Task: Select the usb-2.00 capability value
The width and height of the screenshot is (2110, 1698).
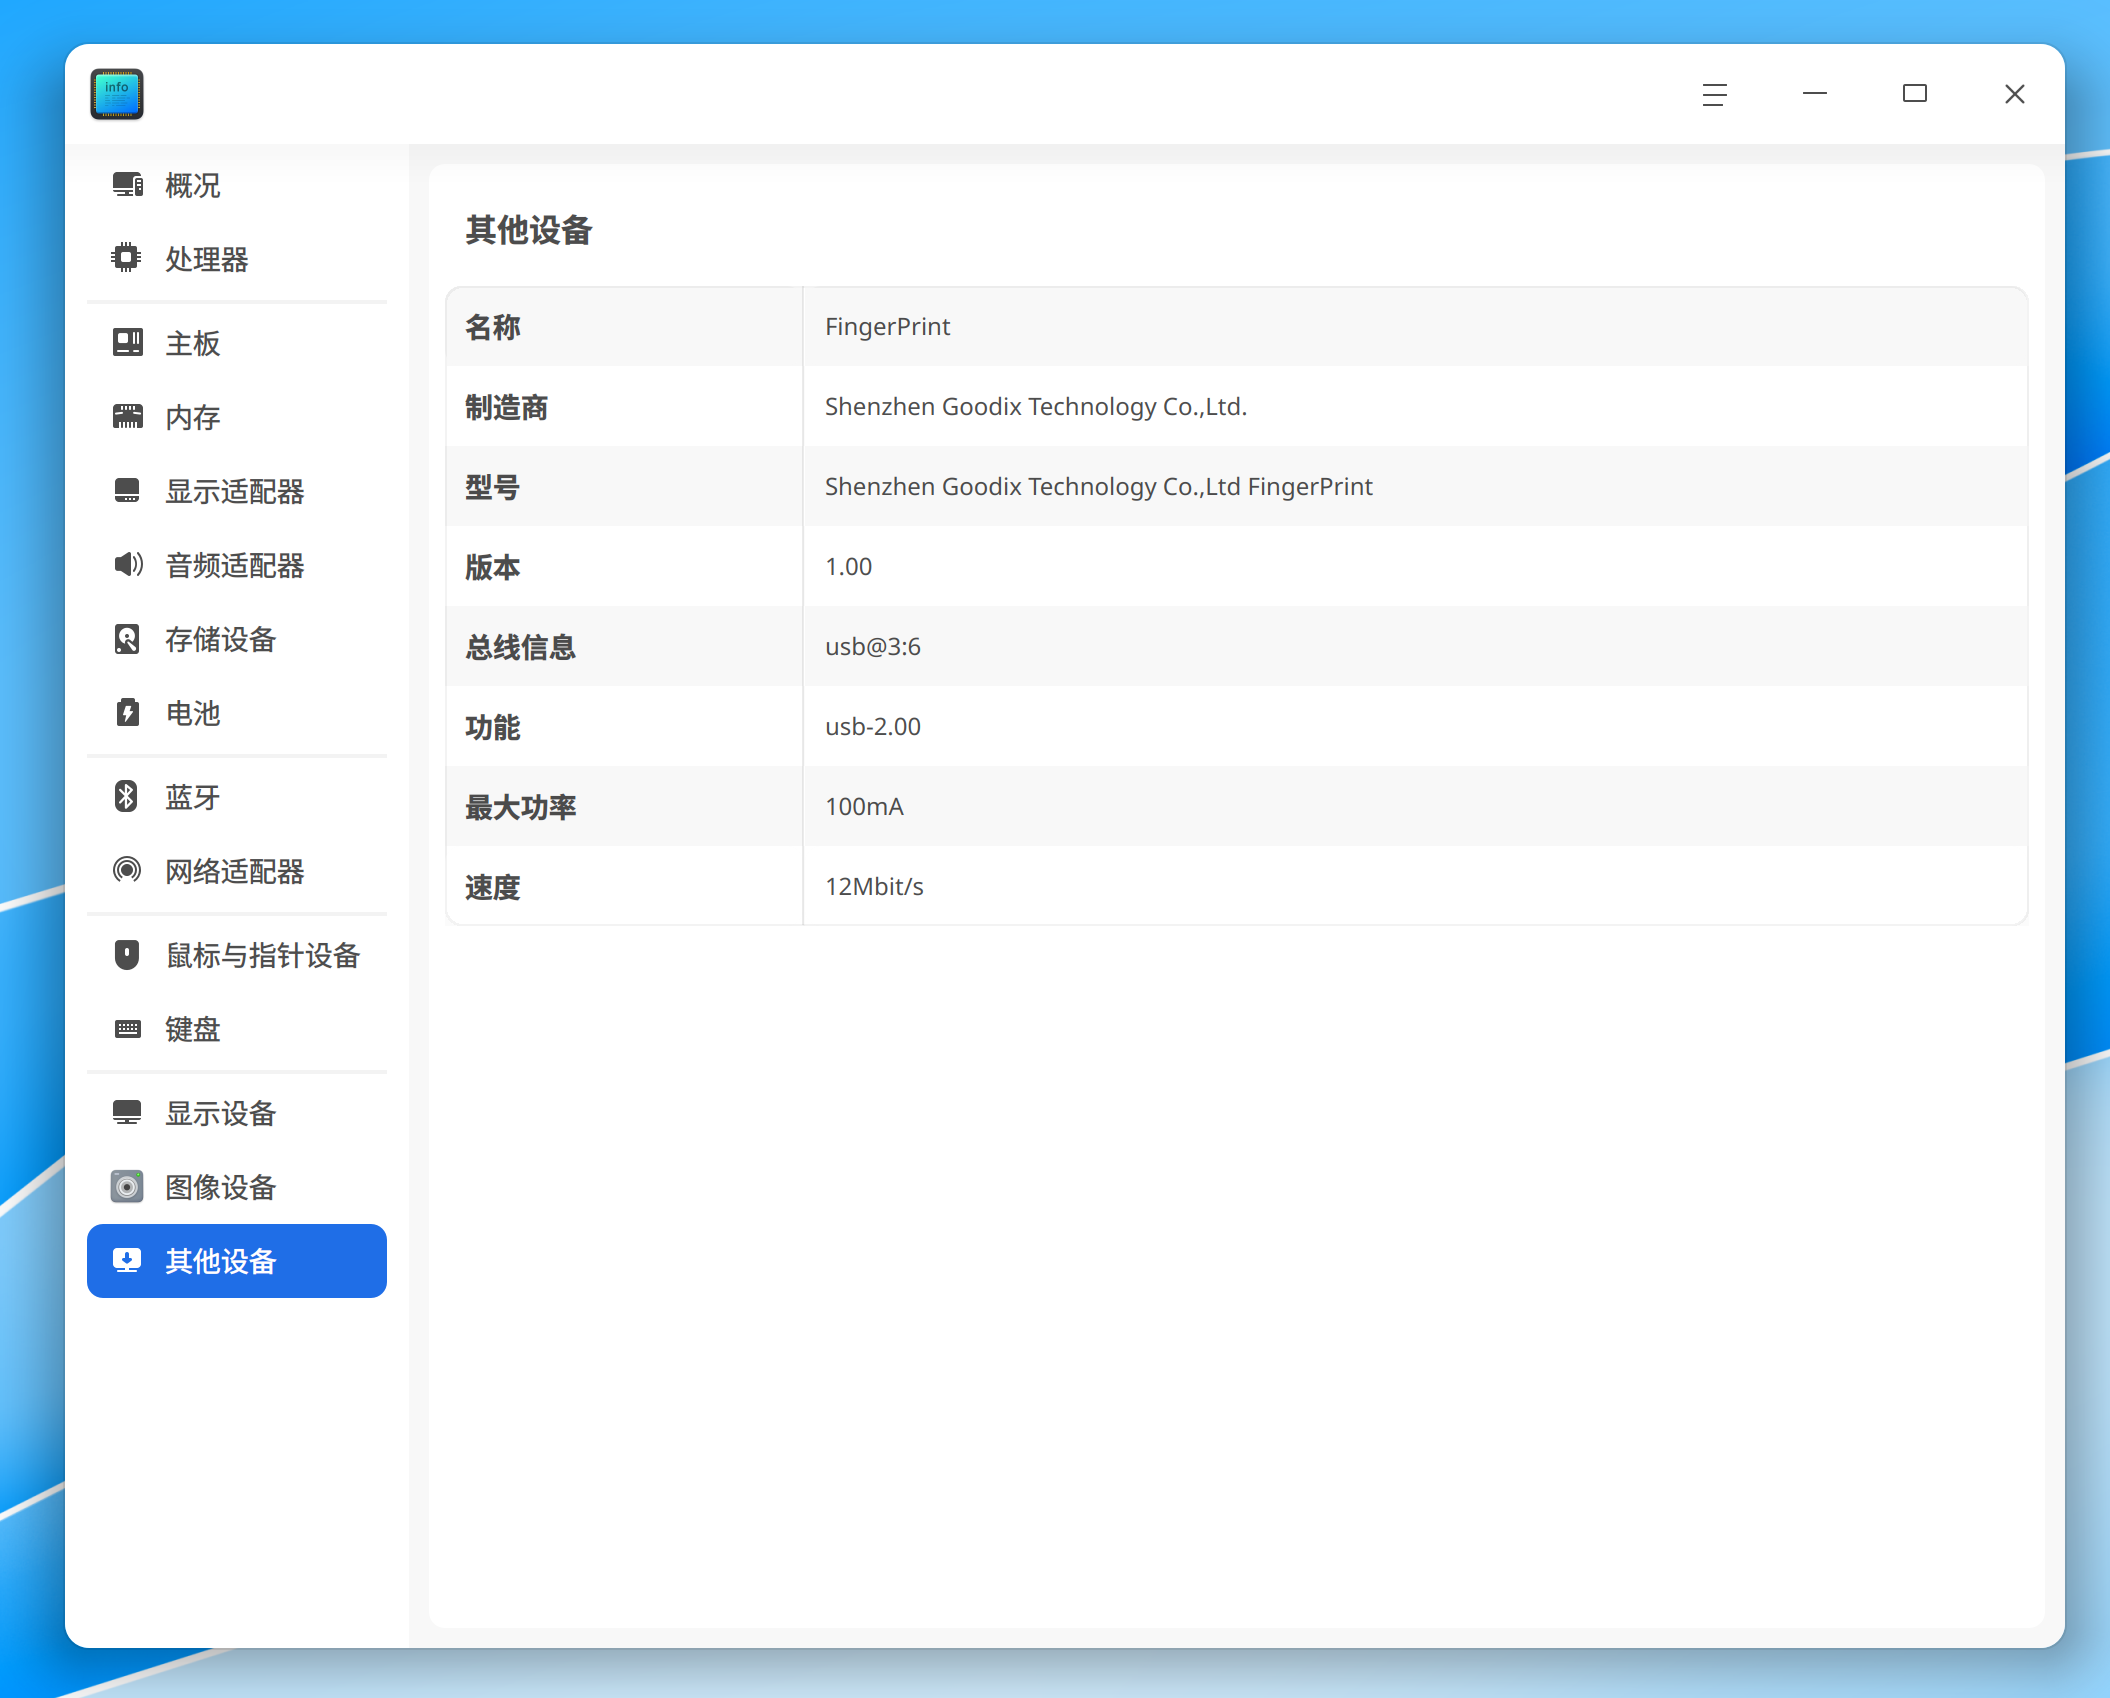Action: (873, 727)
